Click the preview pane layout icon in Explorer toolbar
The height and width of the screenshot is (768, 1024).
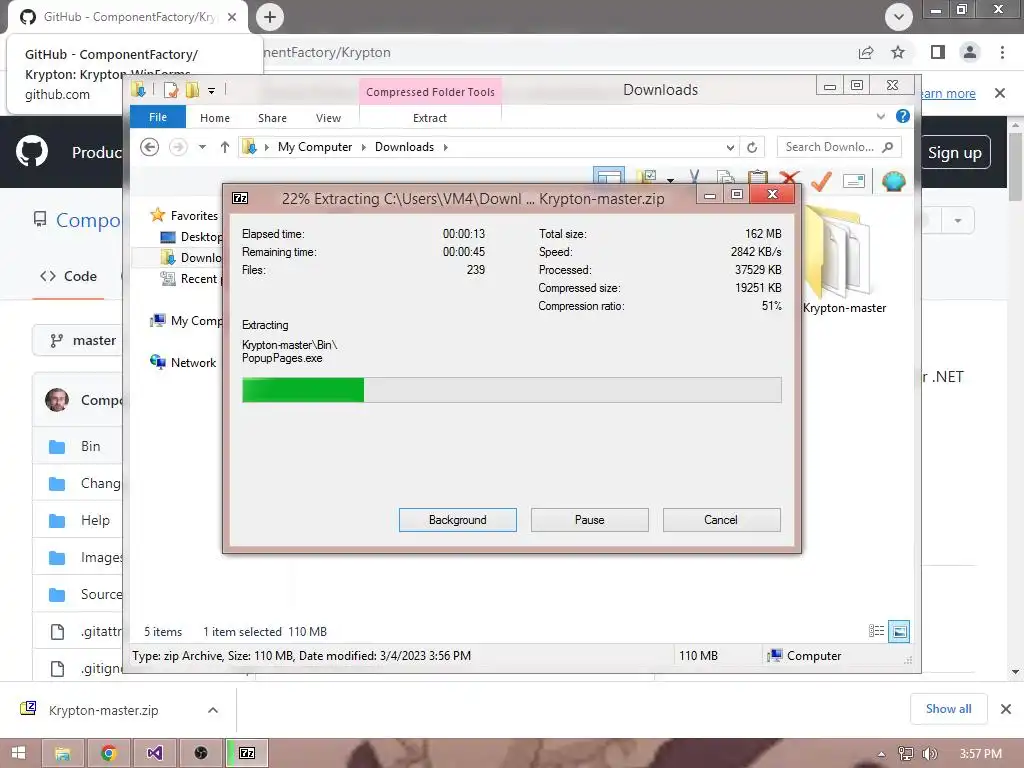point(609,176)
